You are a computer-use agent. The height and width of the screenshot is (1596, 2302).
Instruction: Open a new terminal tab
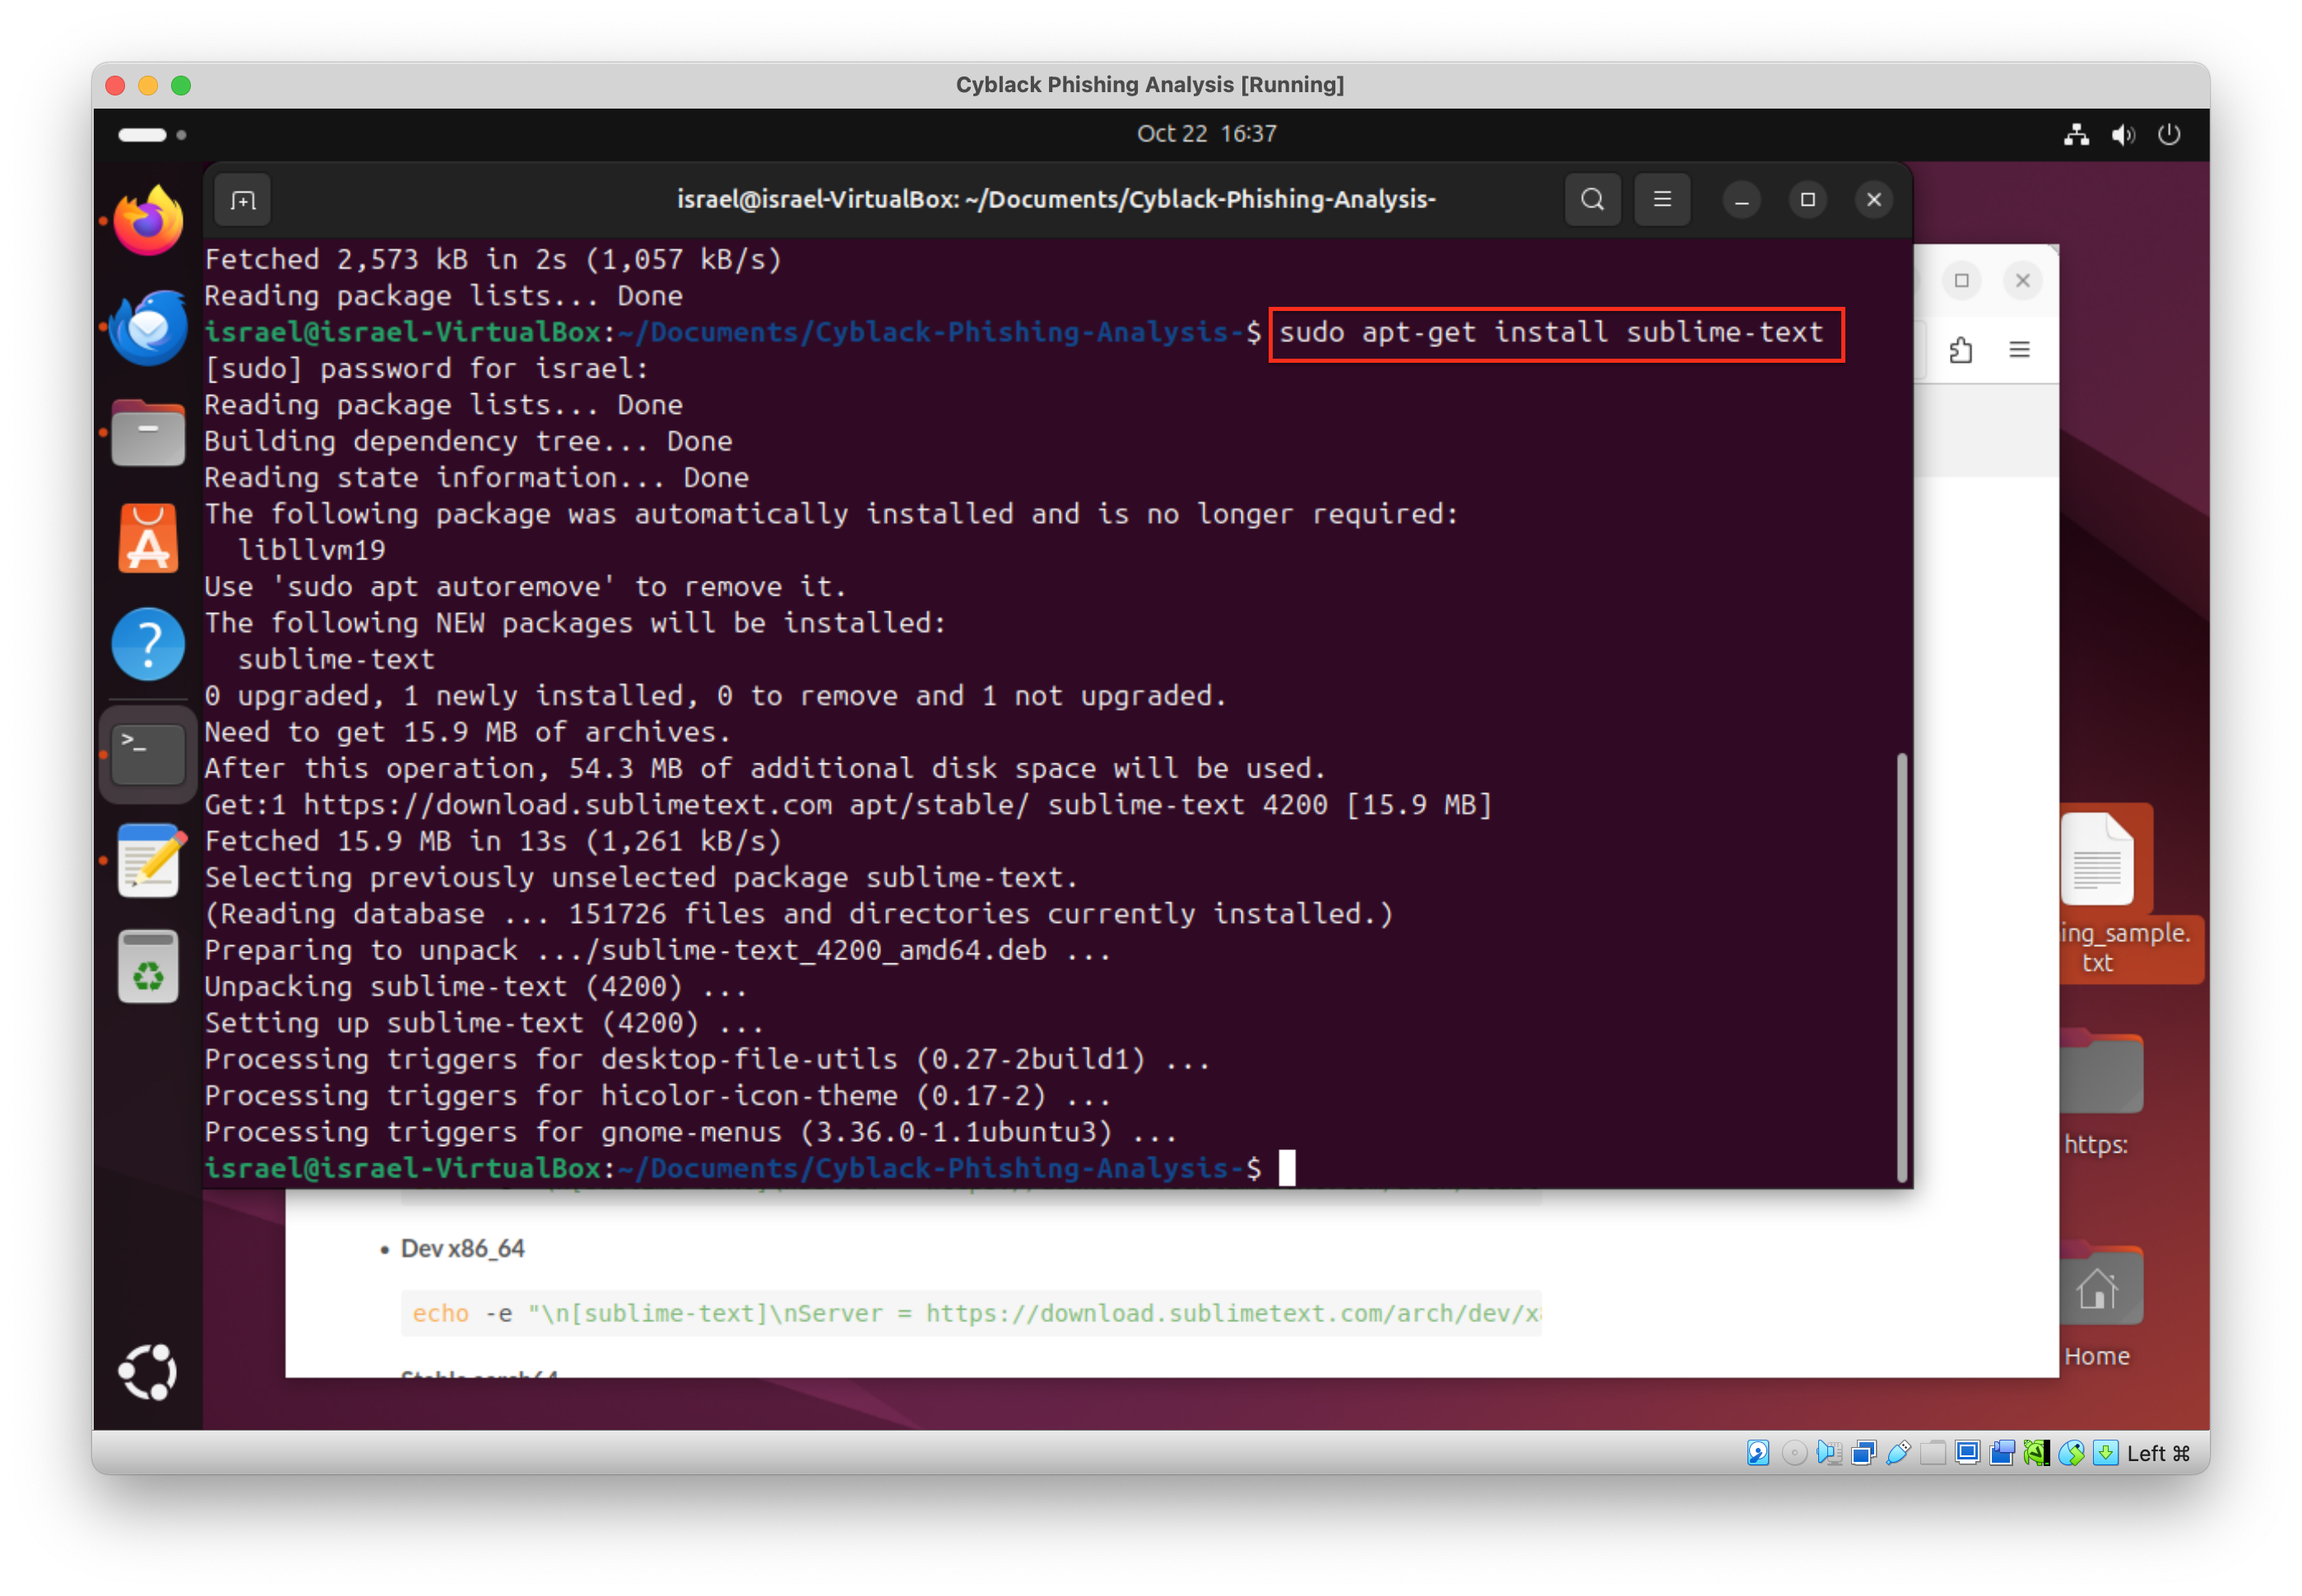coord(243,200)
